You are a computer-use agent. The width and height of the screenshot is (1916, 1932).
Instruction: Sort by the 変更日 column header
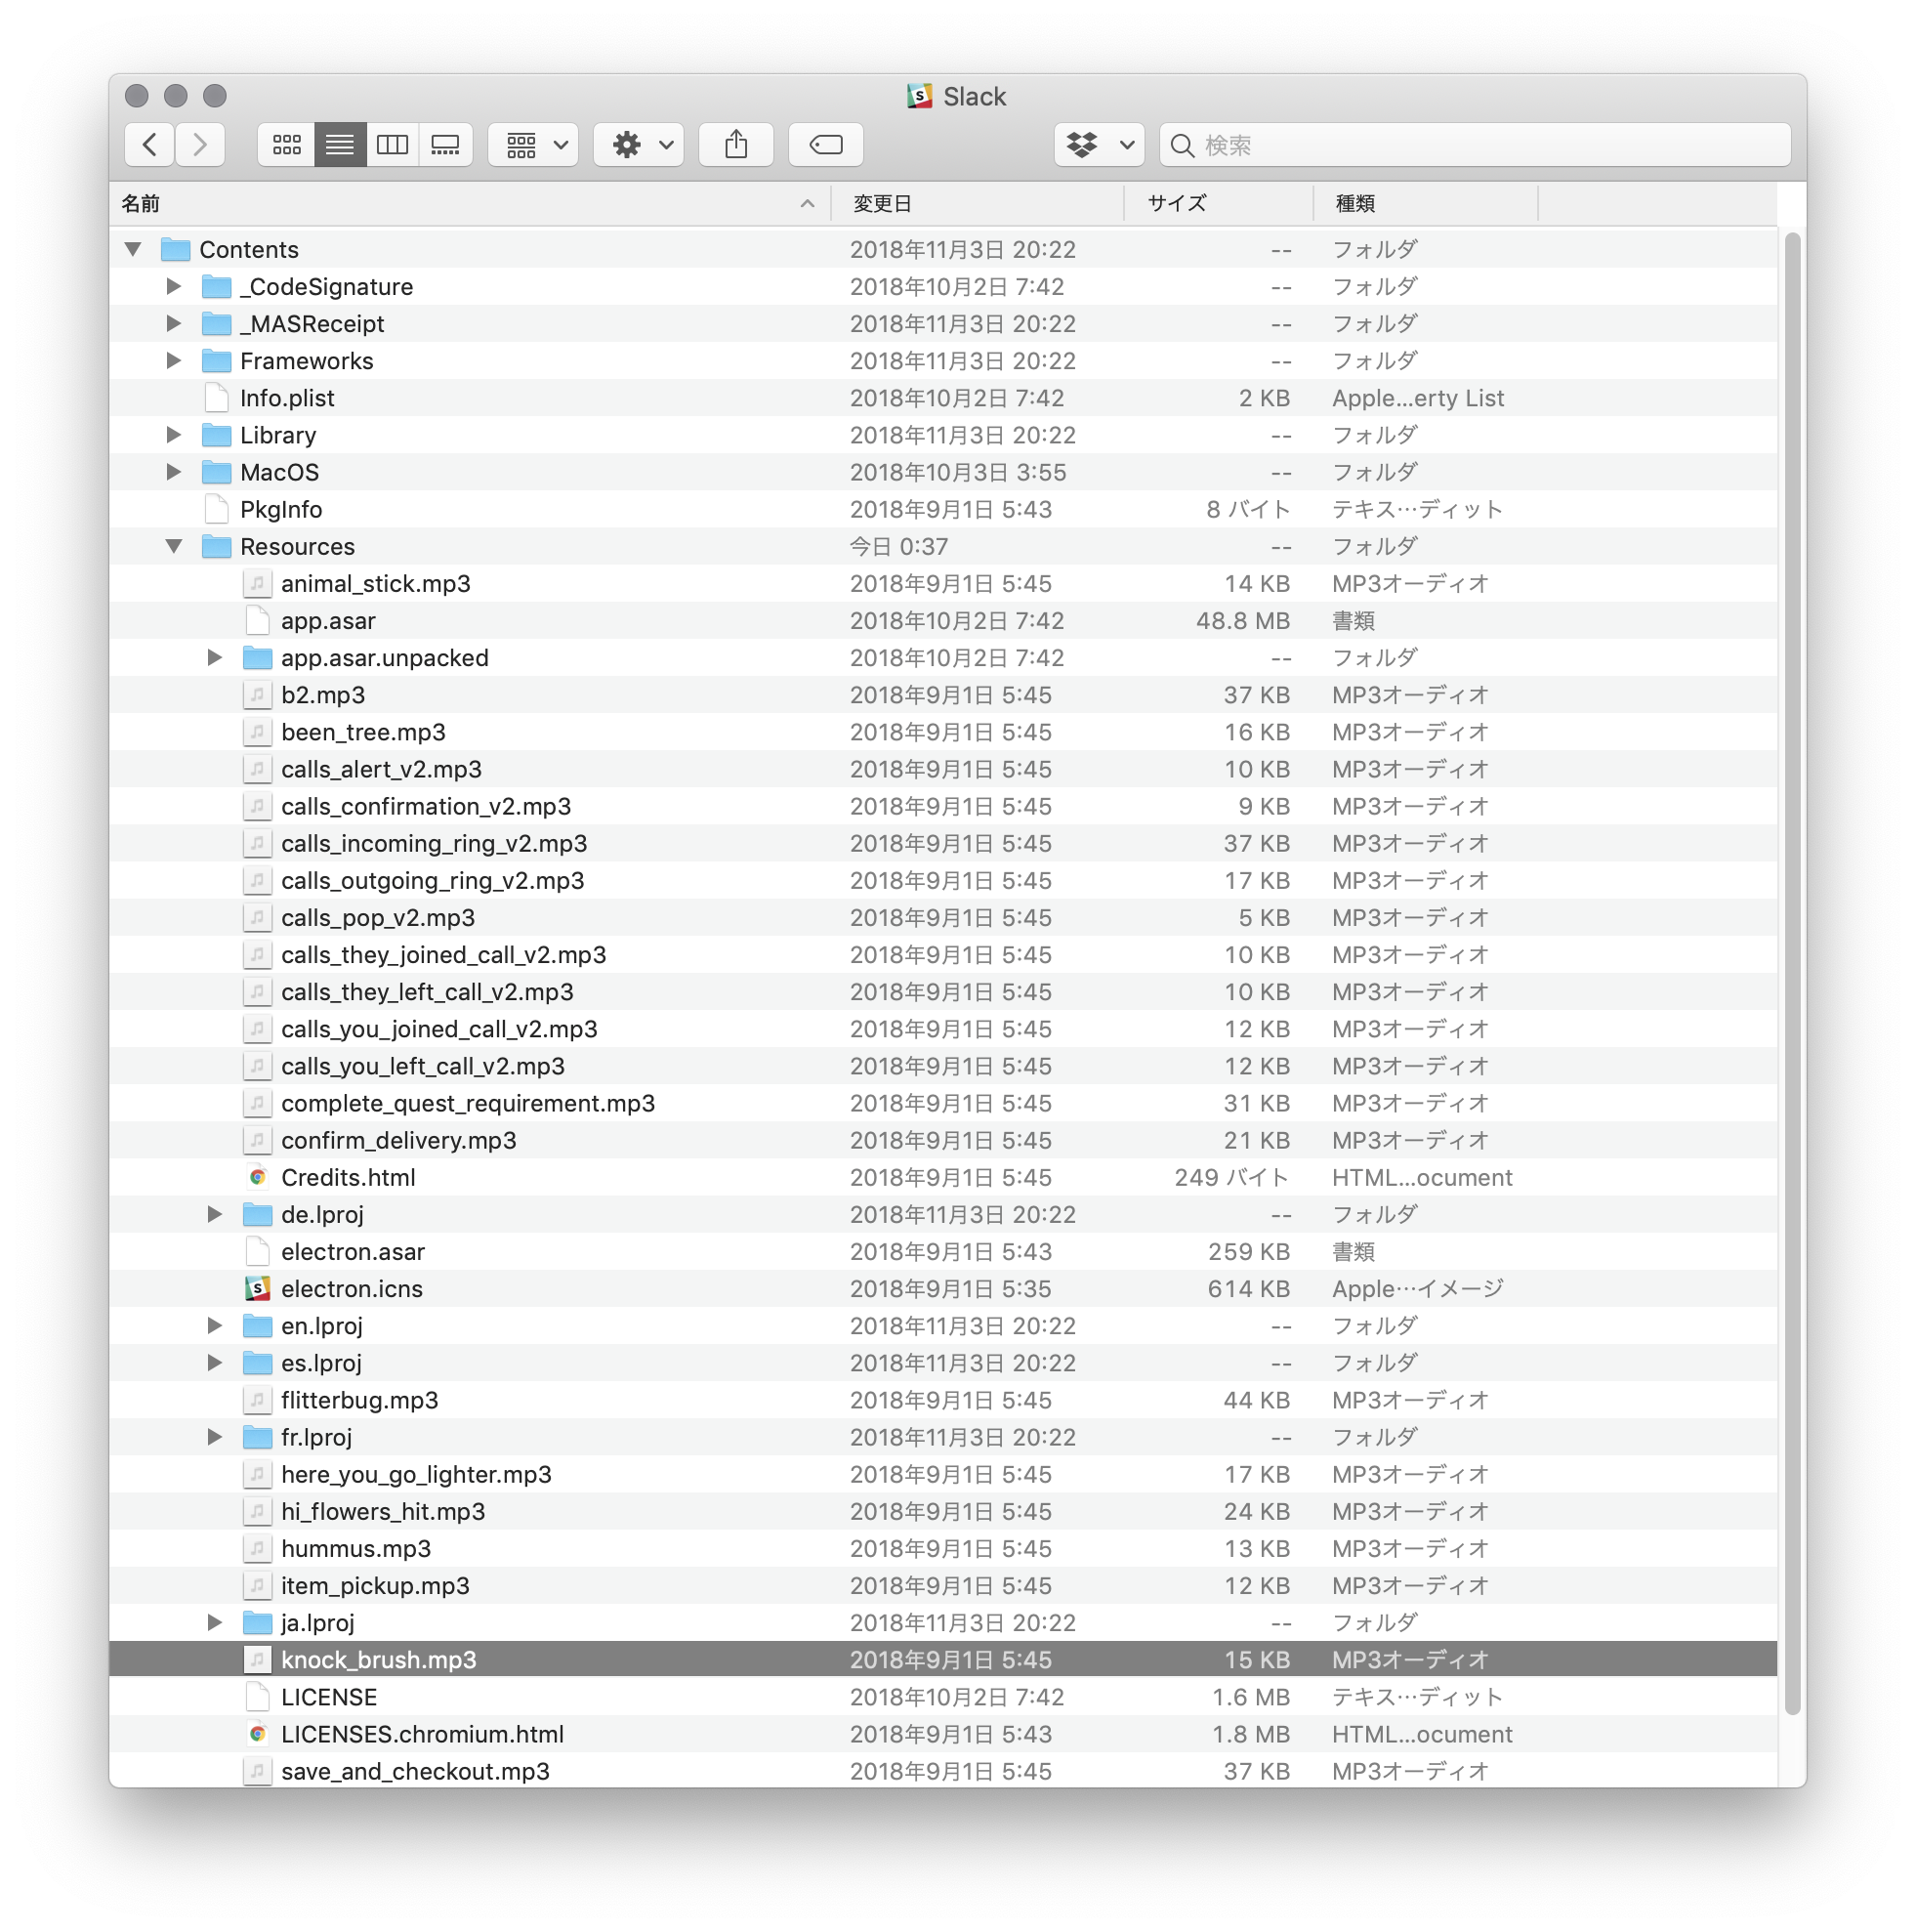(978, 204)
